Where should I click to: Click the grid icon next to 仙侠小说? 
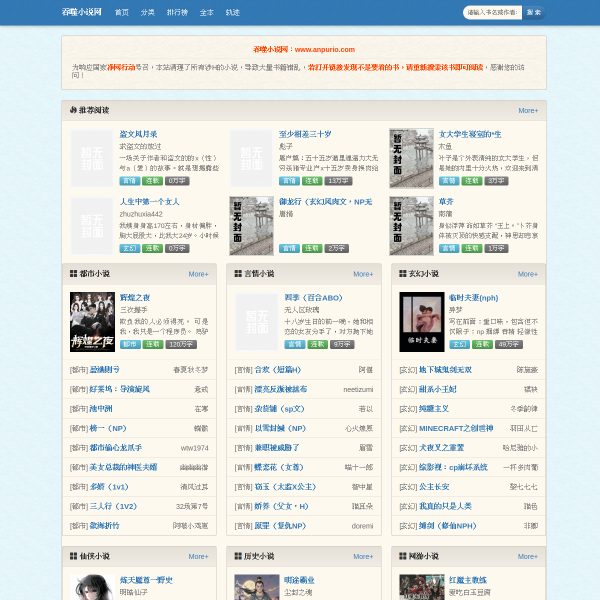(x=73, y=556)
